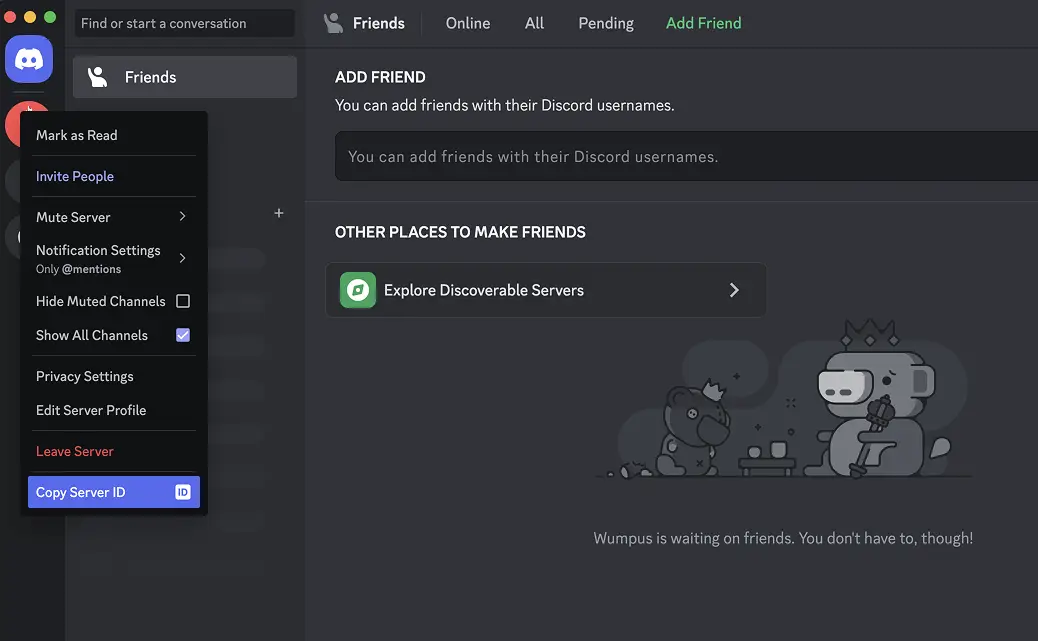Viewport: 1038px width, 641px height.
Task: Switch to the Online tab
Action: (467, 23)
